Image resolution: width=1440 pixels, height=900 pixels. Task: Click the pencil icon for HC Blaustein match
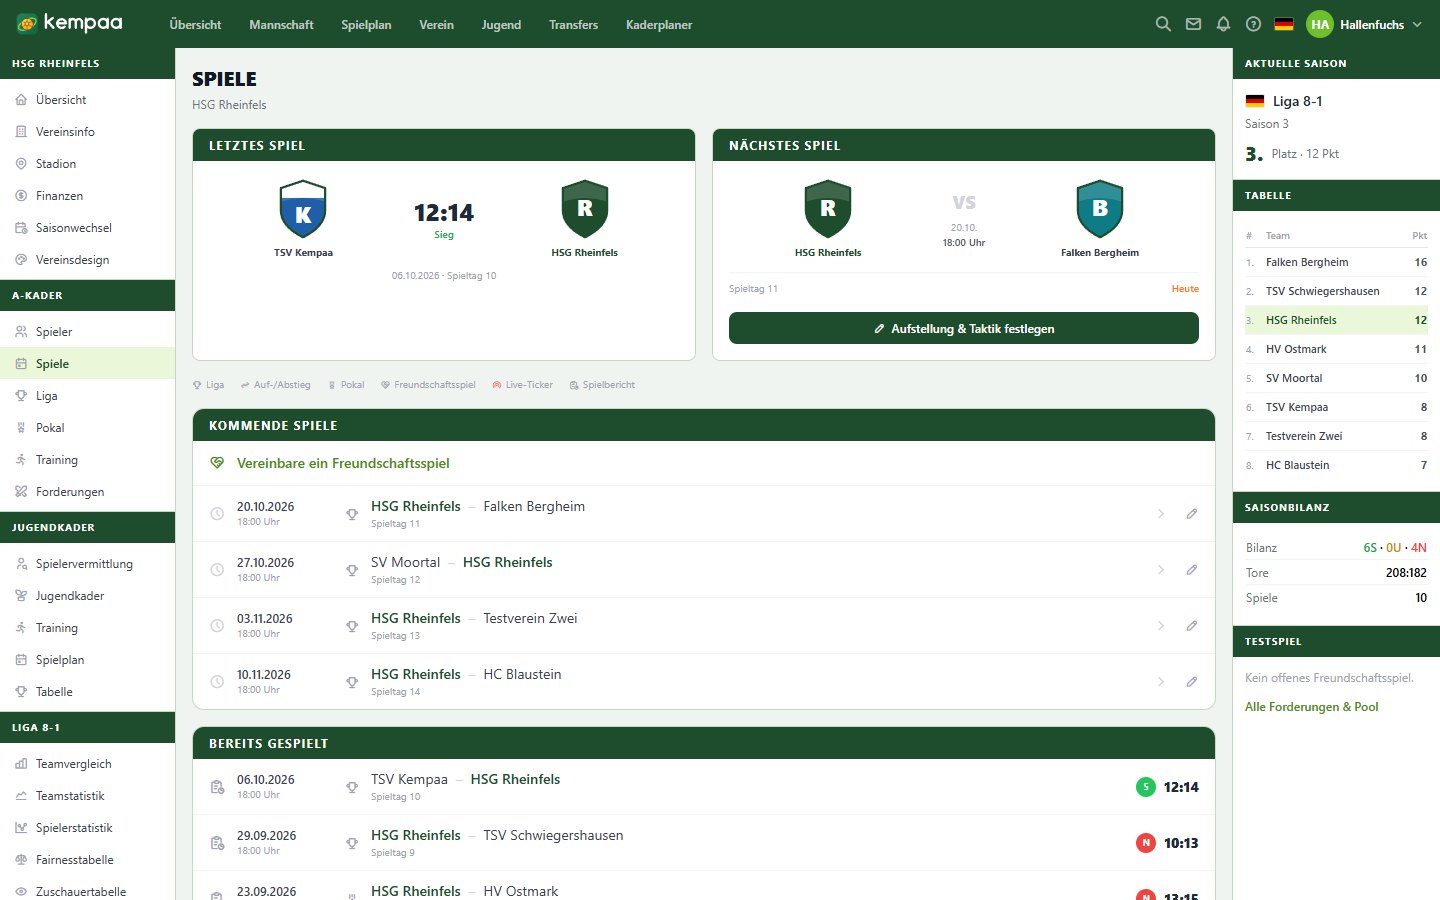pyautogui.click(x=1191, y=682)
